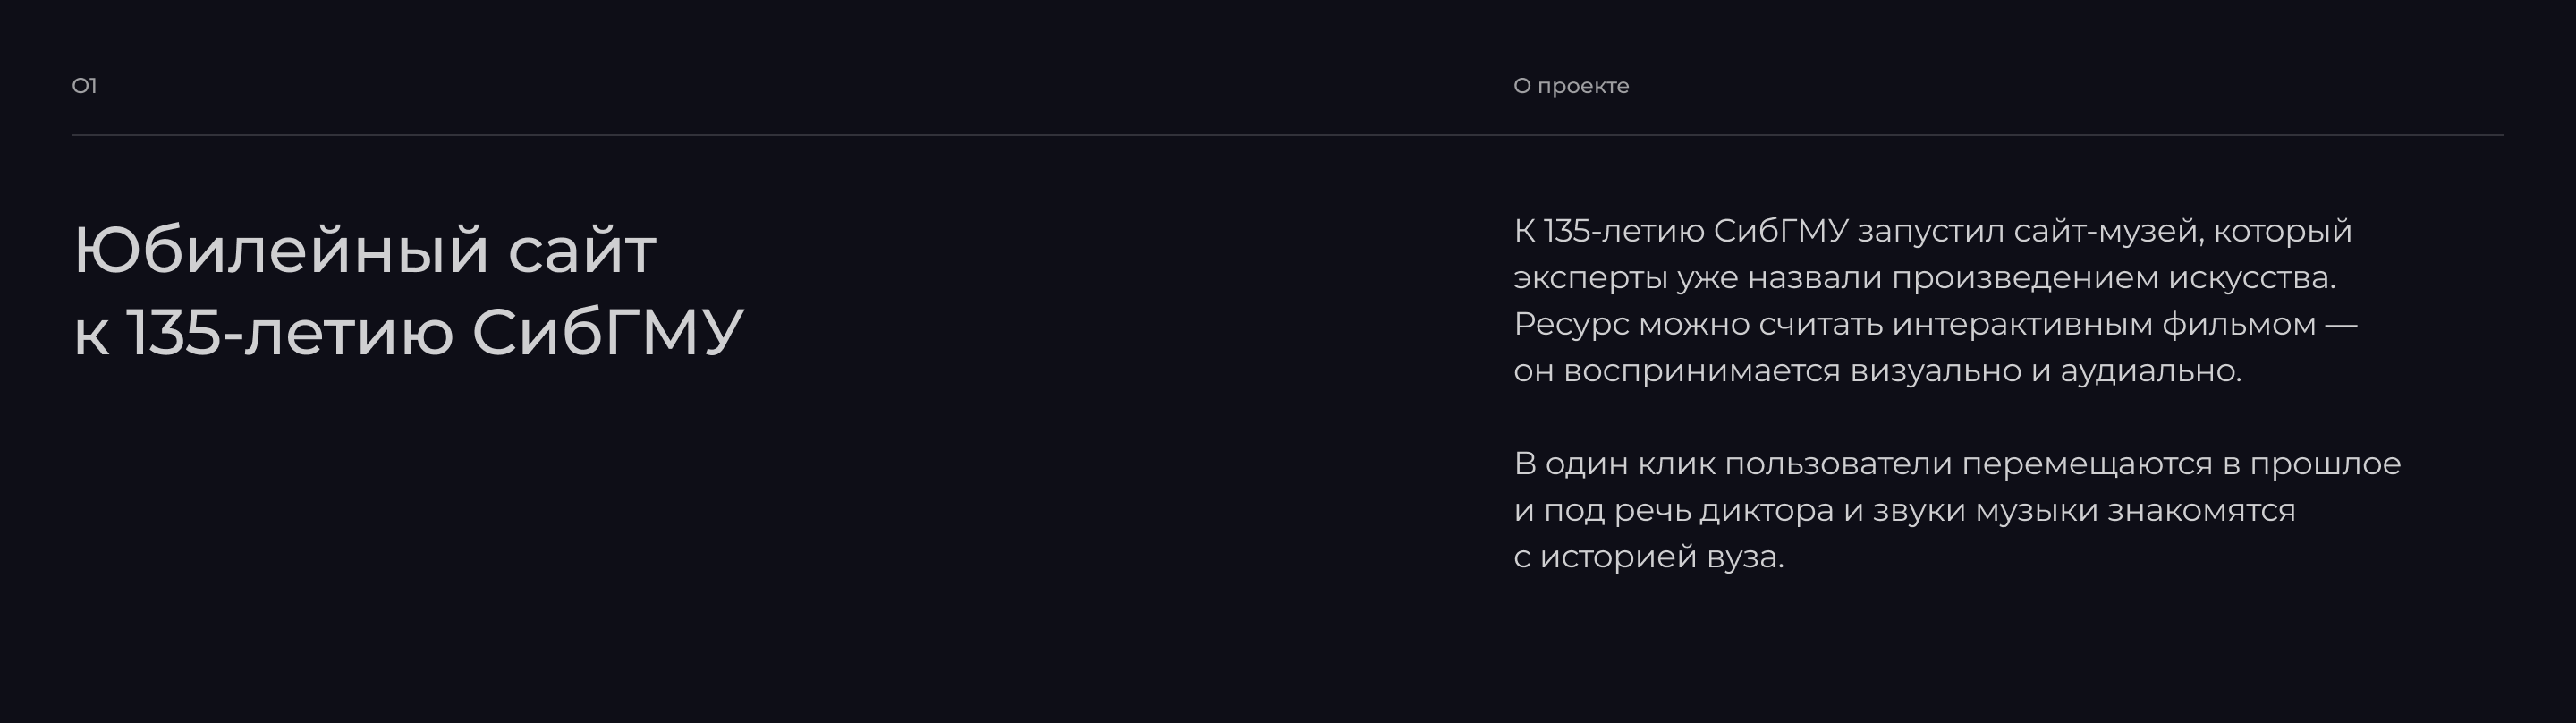This screenshot has height=723, width=2576.
Task: Click the heading line "к 135-летию СибГМУ"
Action: pyautogui.click(x=408, y=332)
